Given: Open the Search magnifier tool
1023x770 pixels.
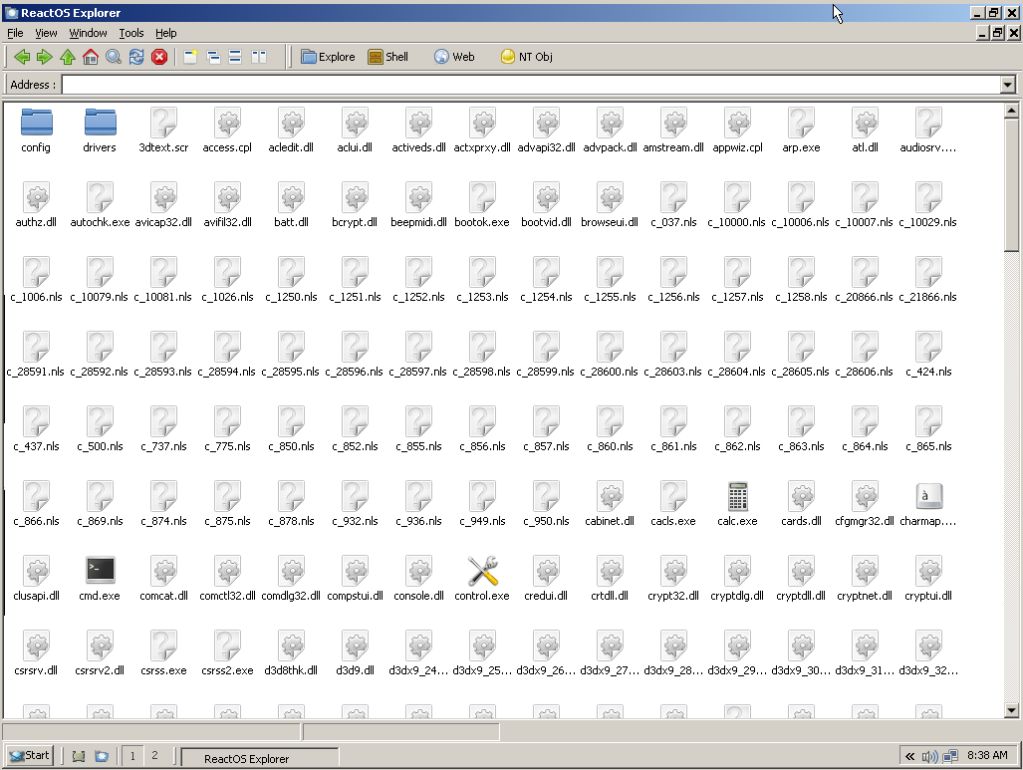Looking at the screenshot, I should tap(111, 57).
